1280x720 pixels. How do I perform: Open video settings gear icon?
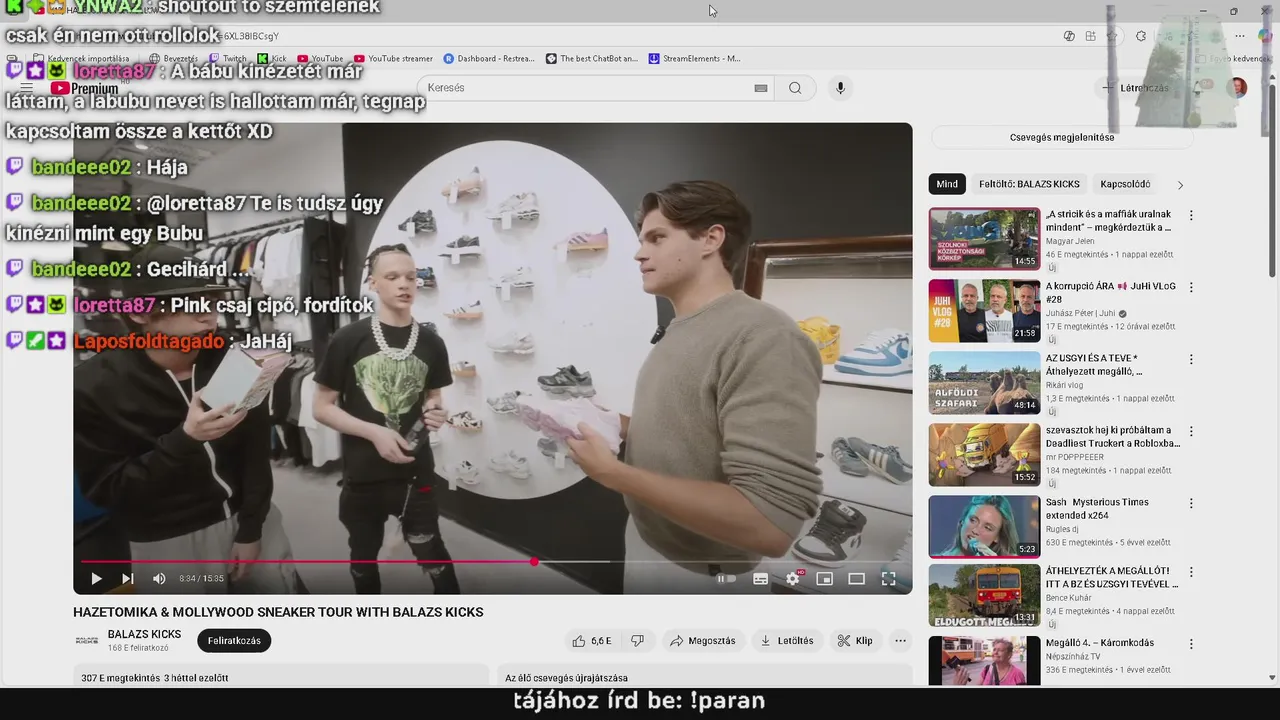pyautogui.click(x=793, y=578)
